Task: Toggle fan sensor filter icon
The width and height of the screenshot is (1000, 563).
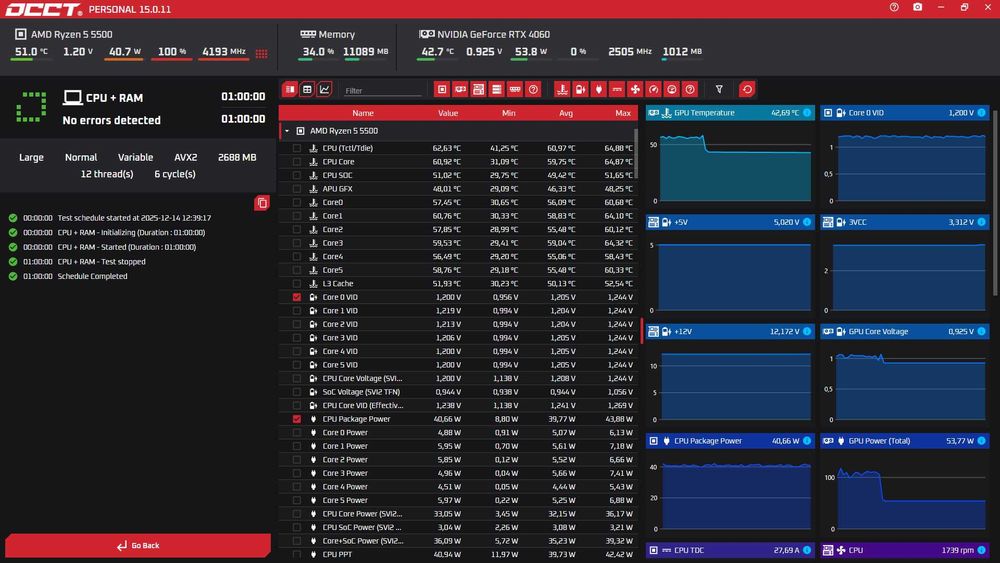Action: 635,89
